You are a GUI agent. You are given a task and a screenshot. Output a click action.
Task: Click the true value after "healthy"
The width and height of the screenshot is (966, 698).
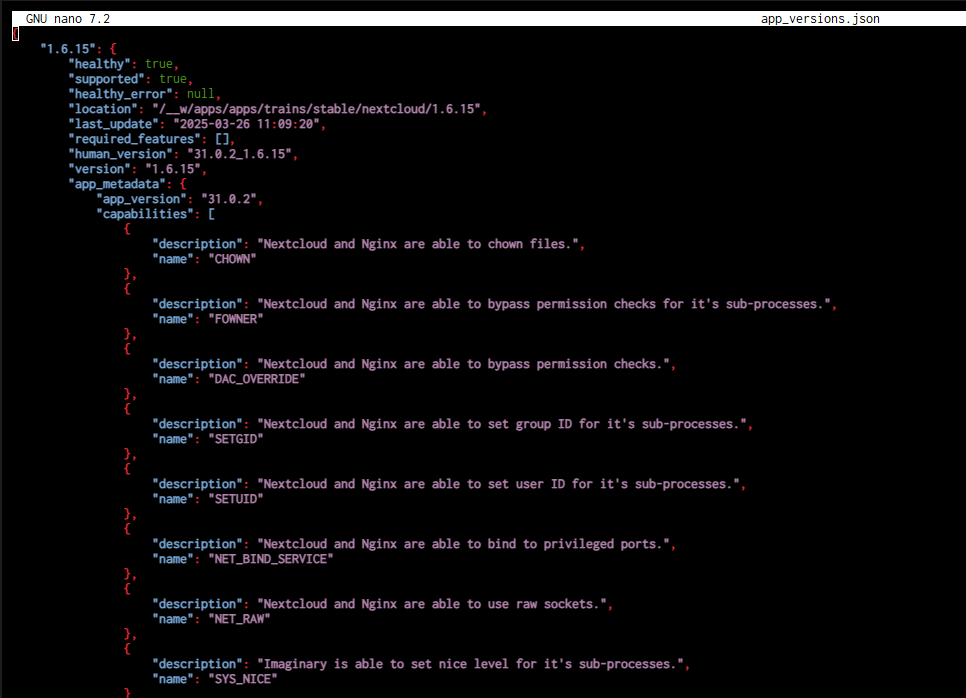pos(159,63)
